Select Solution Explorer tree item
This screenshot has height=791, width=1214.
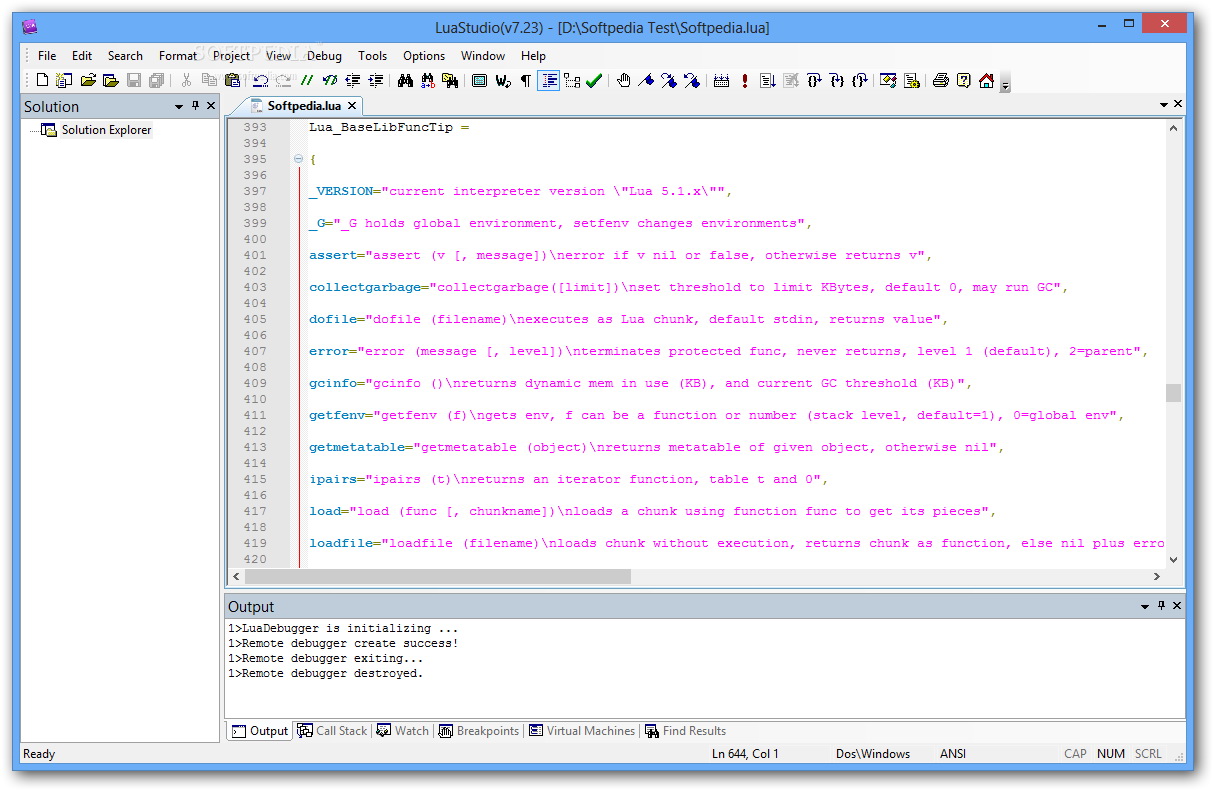click(x=106, y=130)
